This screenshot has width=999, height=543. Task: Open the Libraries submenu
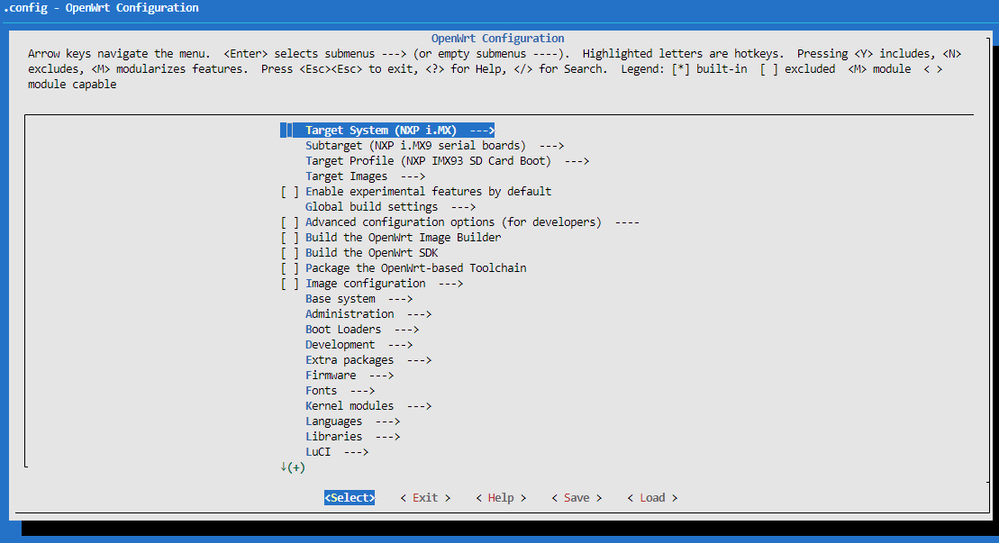(x=352, y=436)
